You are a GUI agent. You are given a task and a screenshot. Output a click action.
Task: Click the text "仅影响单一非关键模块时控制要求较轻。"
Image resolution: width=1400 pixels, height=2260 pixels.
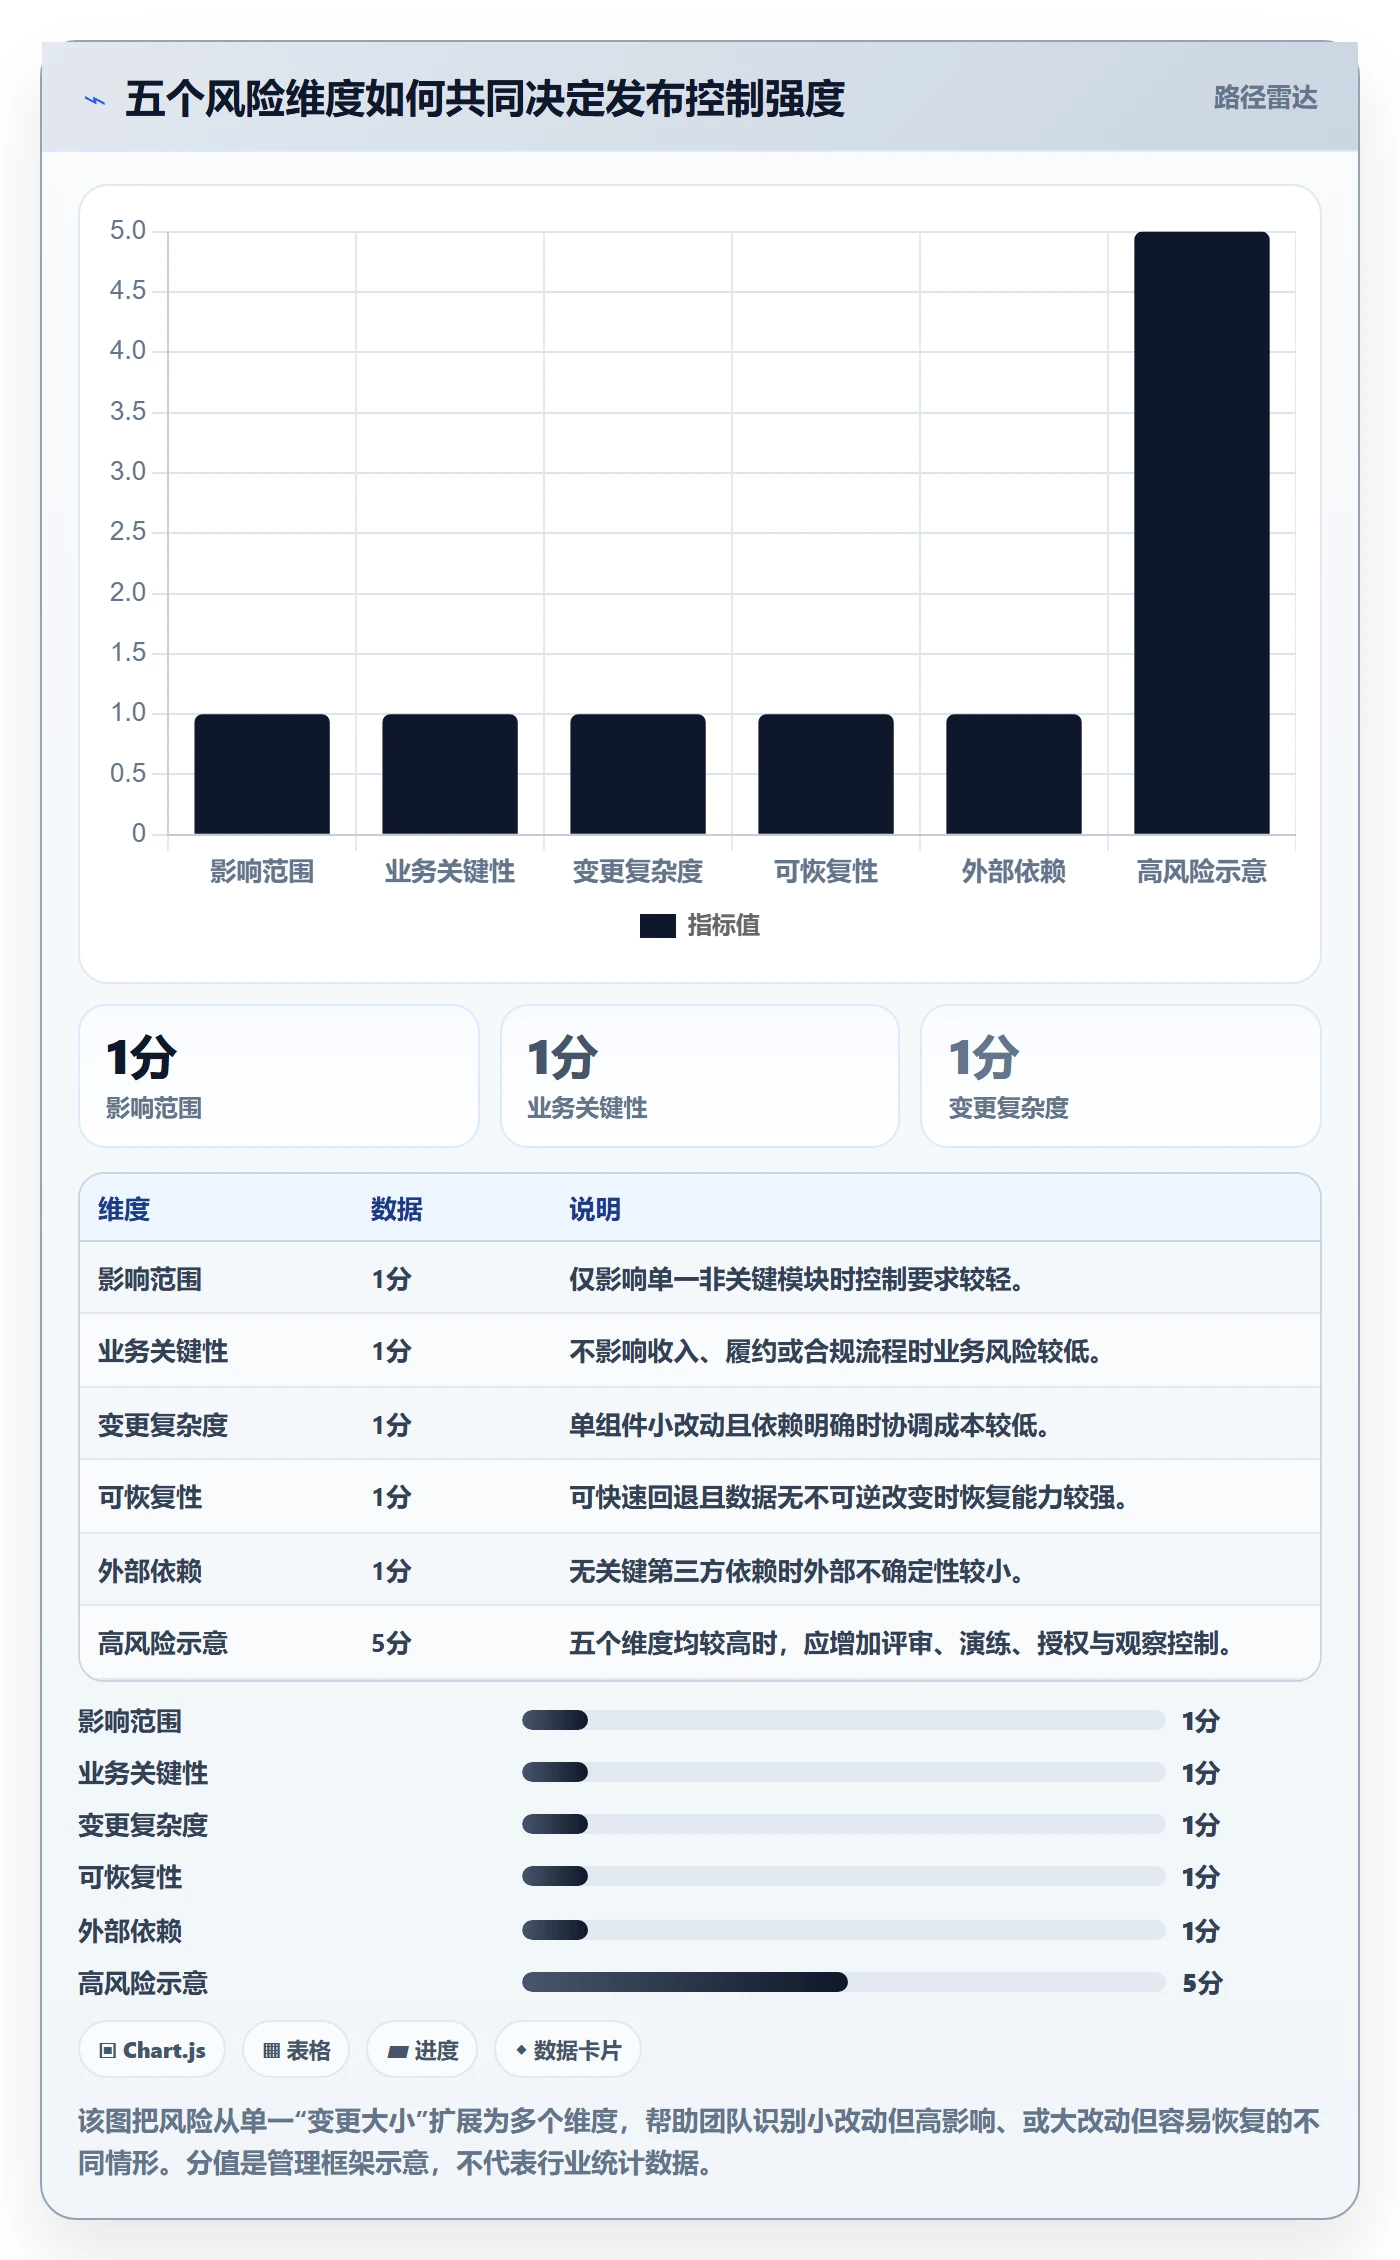click(x=796, y=1279)
